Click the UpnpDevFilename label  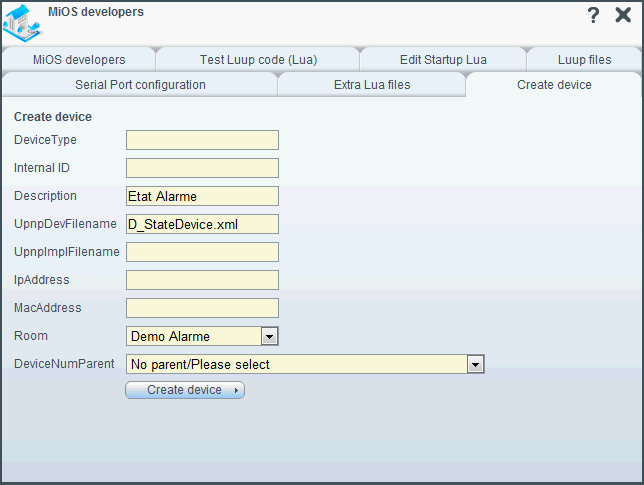(65, 224)
